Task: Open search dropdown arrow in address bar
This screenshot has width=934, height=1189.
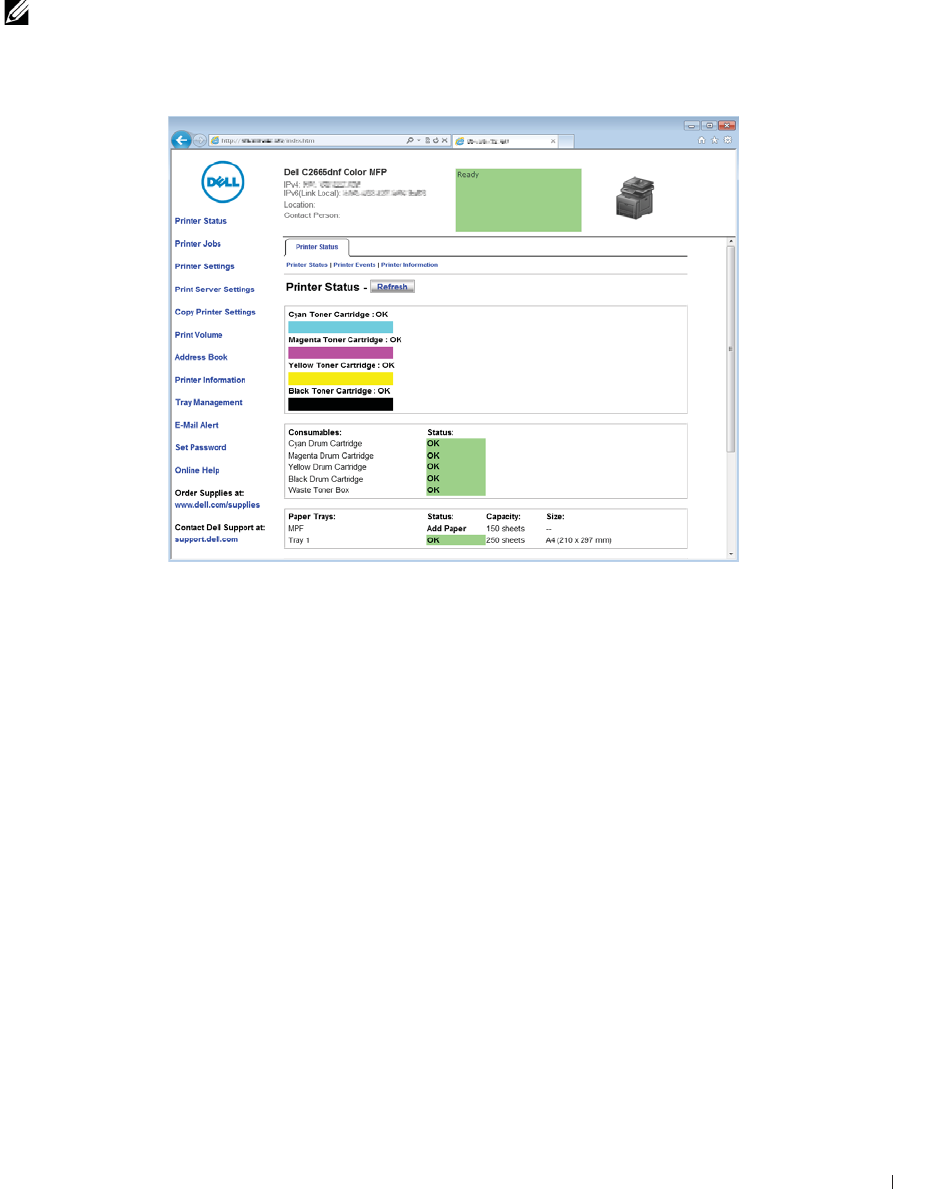Action: coord(418,140)
